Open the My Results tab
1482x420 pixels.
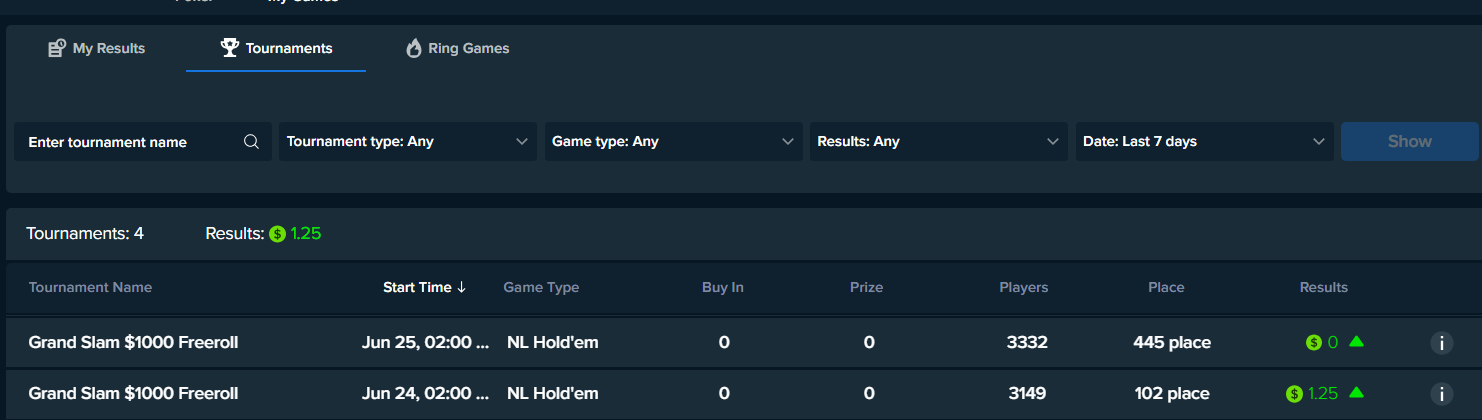97,48
